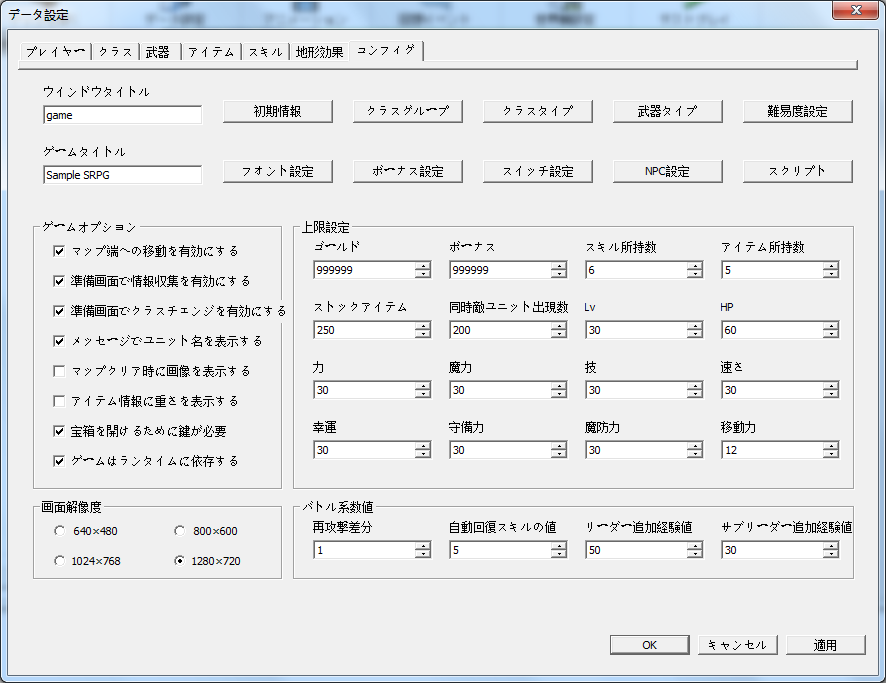
Task: Increase スキル所持数 with up arrow
Action: click(695, 266)
